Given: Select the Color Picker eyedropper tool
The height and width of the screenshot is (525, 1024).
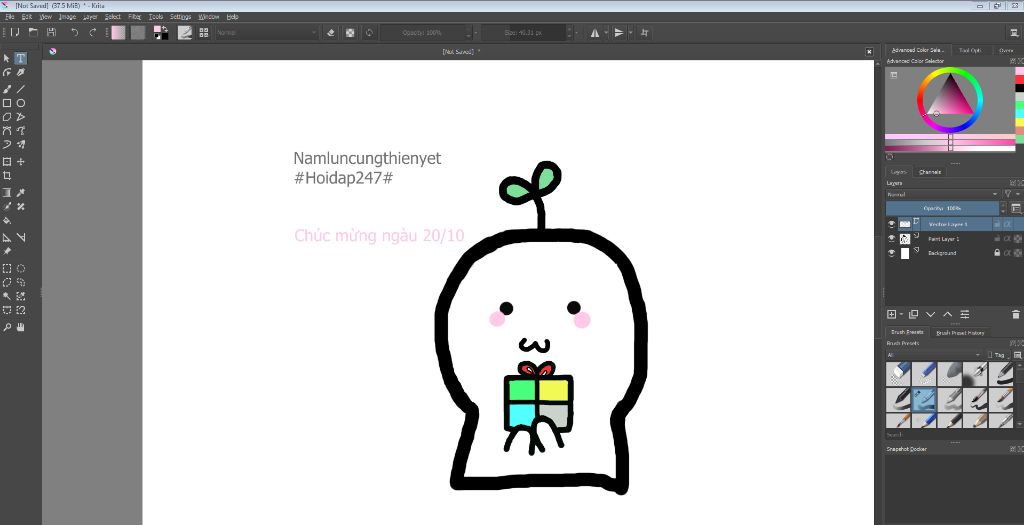Looking at the screenshot, I should coord(21,193).
